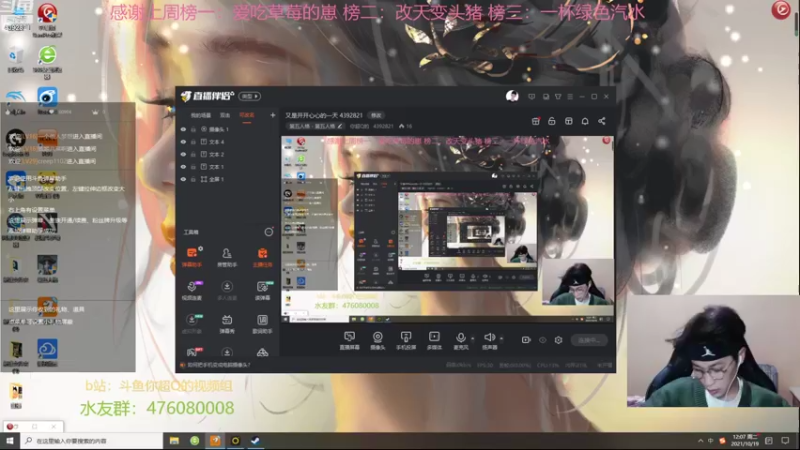800x450 pixels.
Task: Add 直播屏幕 screen capture source
Action: tap(349, 340)
